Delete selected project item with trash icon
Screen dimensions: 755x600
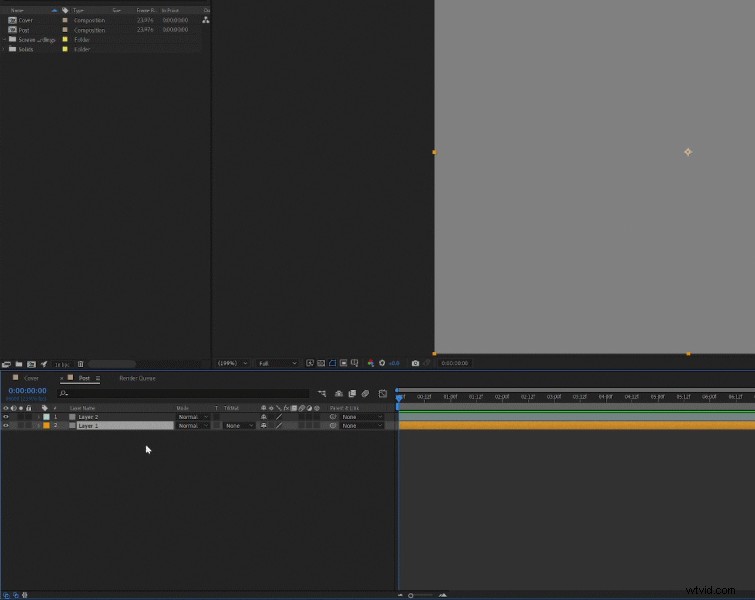click(x=80, y=364)
